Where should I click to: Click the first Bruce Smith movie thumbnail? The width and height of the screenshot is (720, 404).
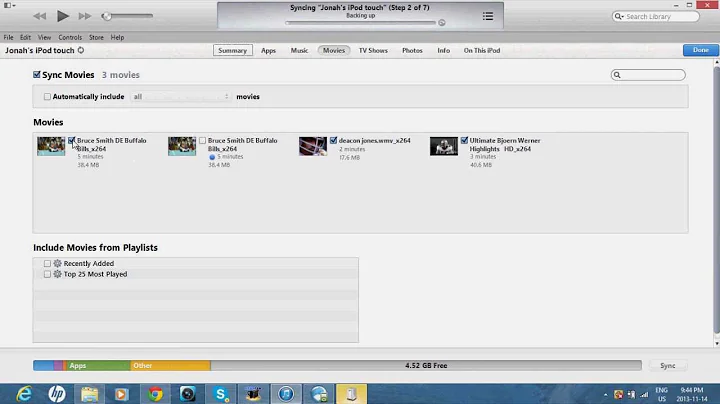pos(51,146)
